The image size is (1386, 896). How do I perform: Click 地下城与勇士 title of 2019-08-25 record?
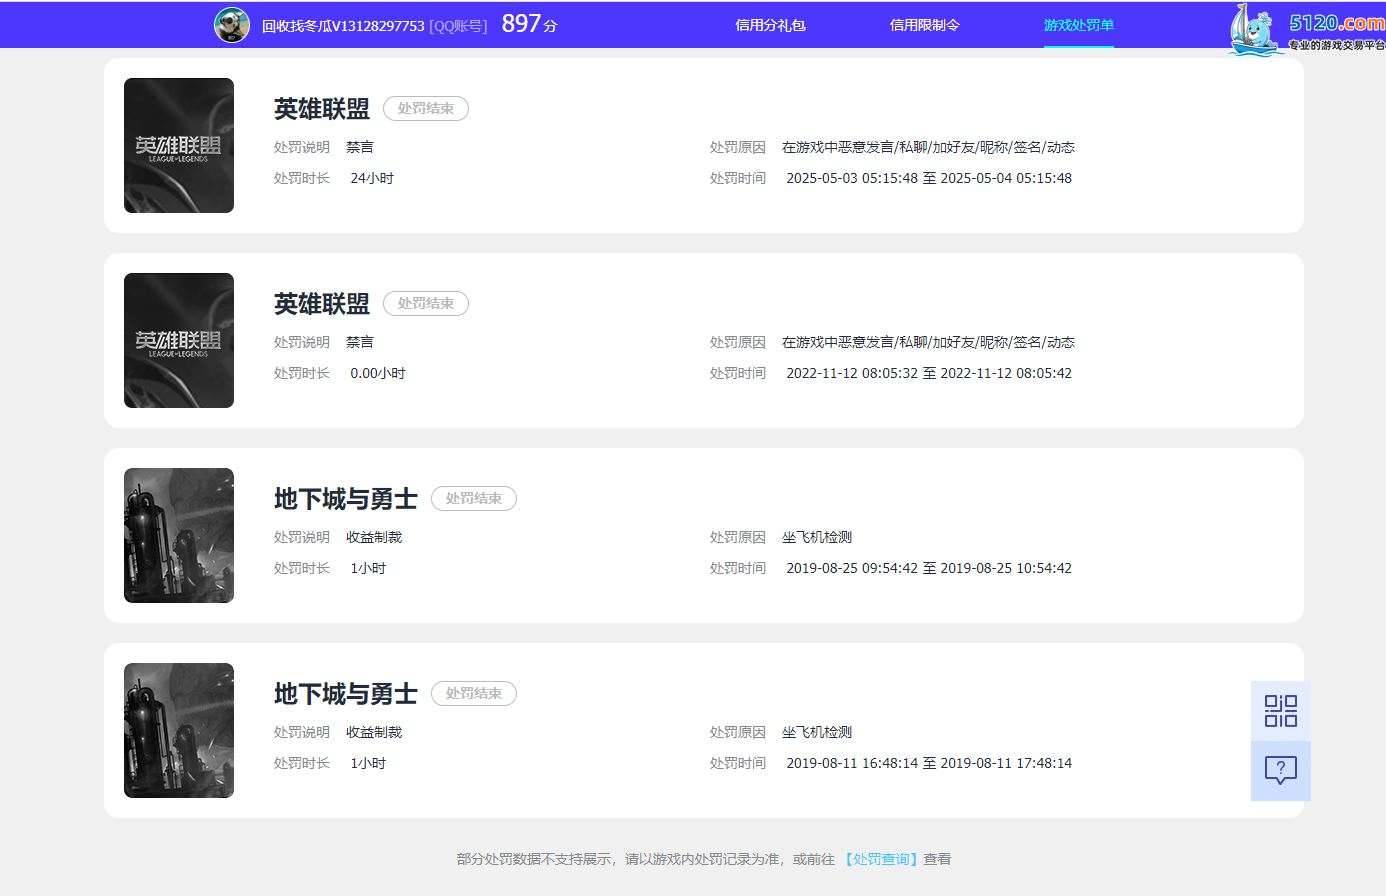(x=346, y=498)
